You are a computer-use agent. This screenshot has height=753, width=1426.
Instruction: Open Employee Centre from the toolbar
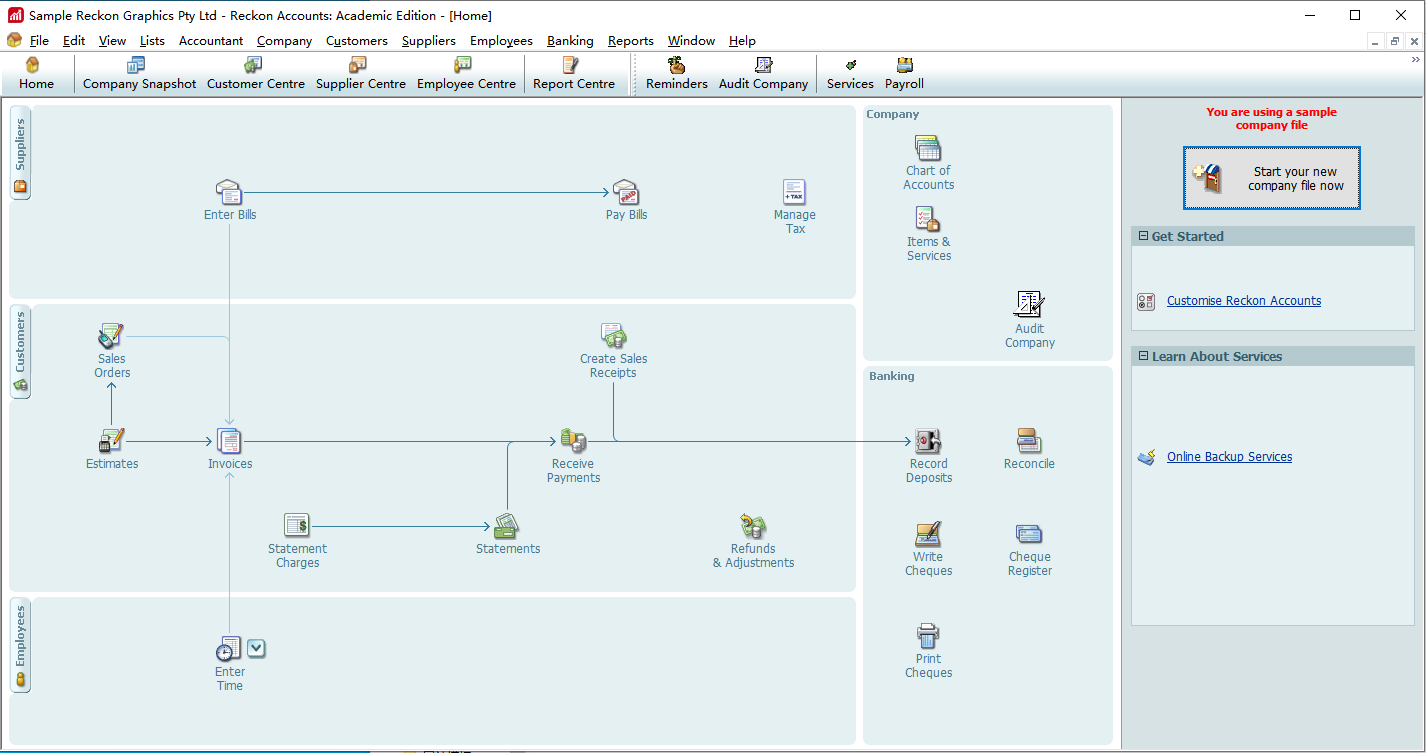pyautogui.click(x=466, y=74)
